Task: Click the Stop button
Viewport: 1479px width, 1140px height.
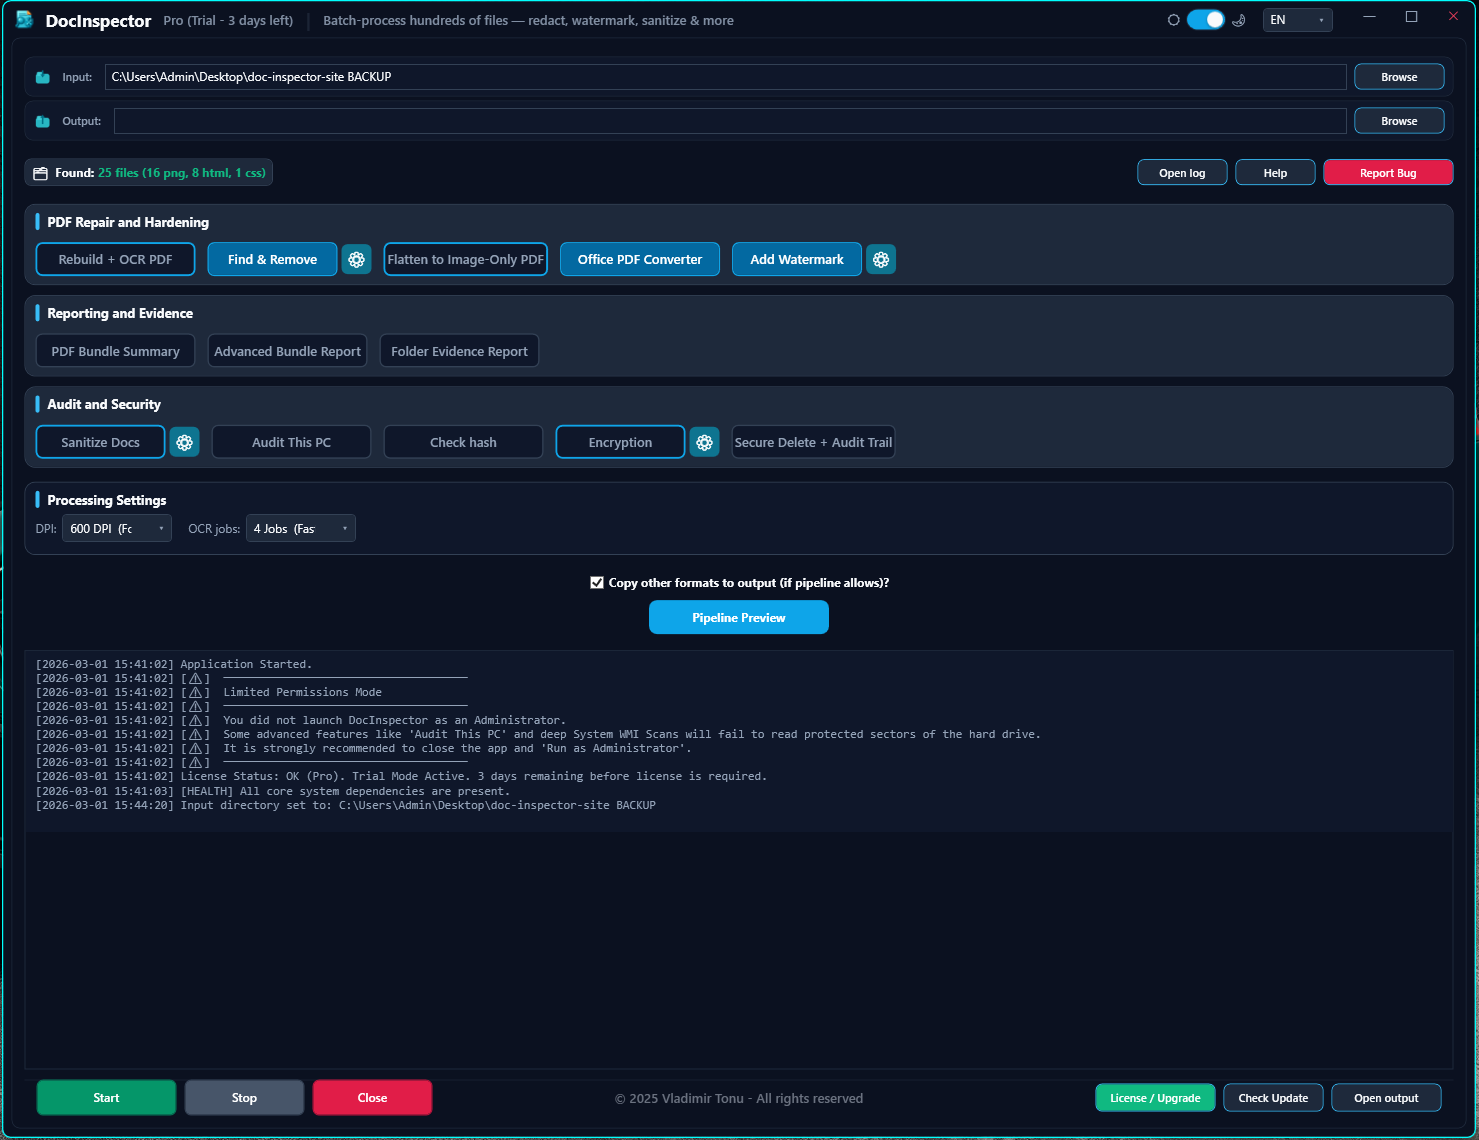Action: (244, 1098)
